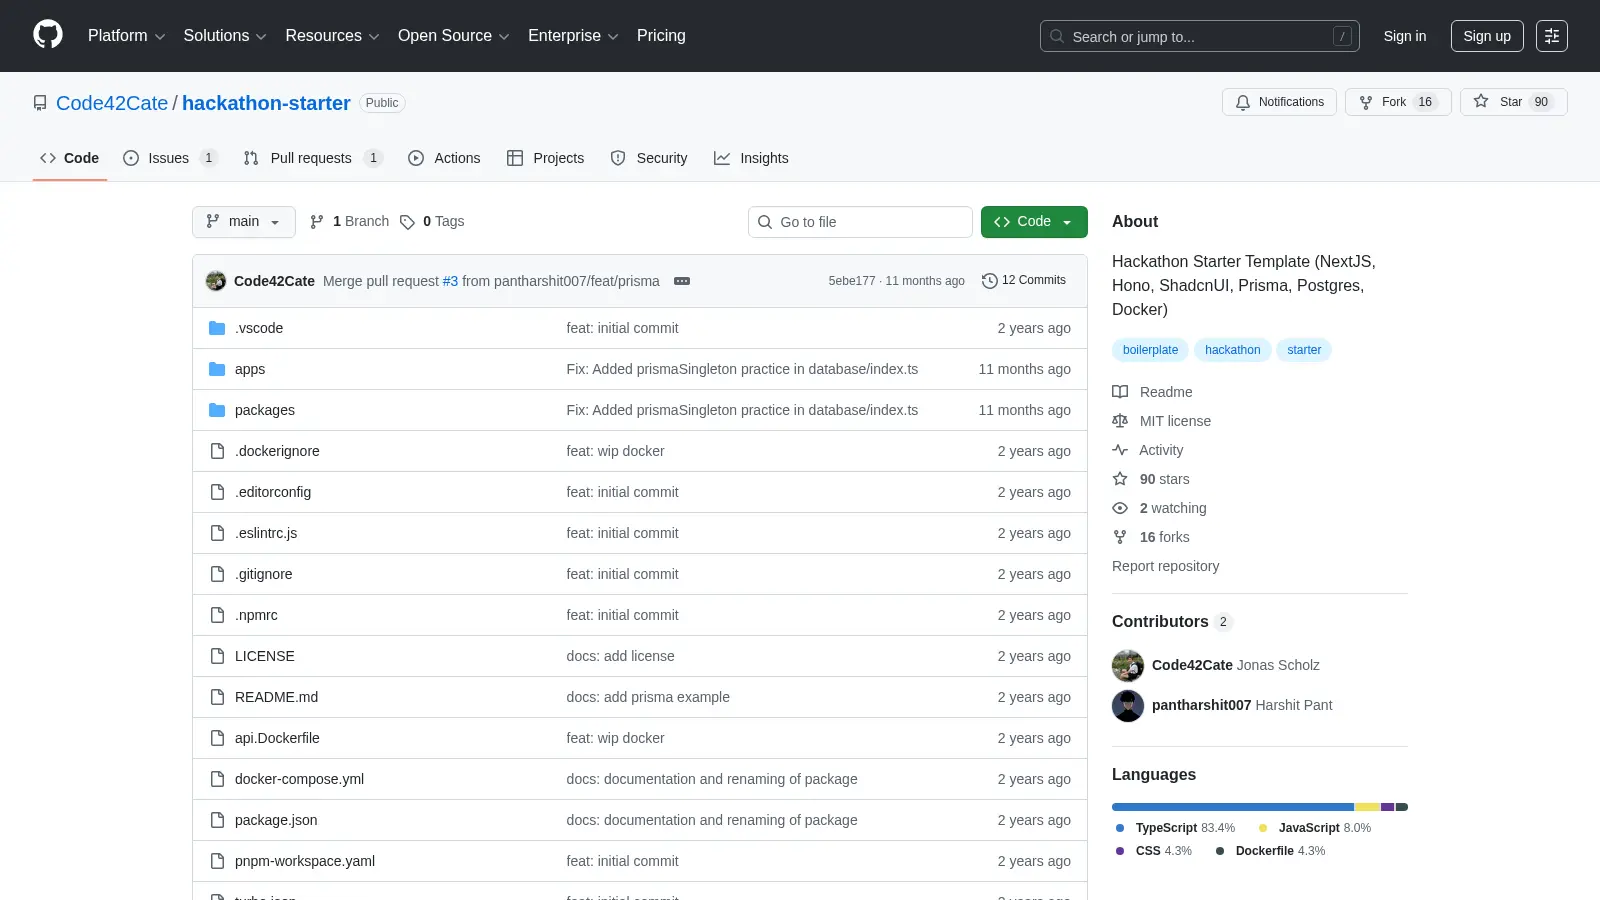Open the packages folder

click(265, 410)
